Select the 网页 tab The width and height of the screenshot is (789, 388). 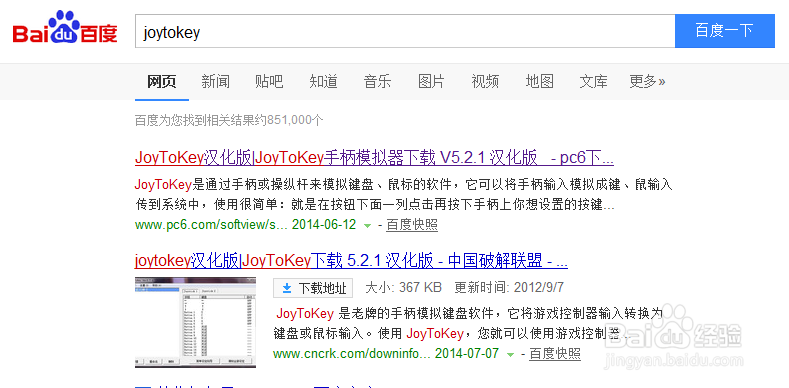click(x=162, y=82)
